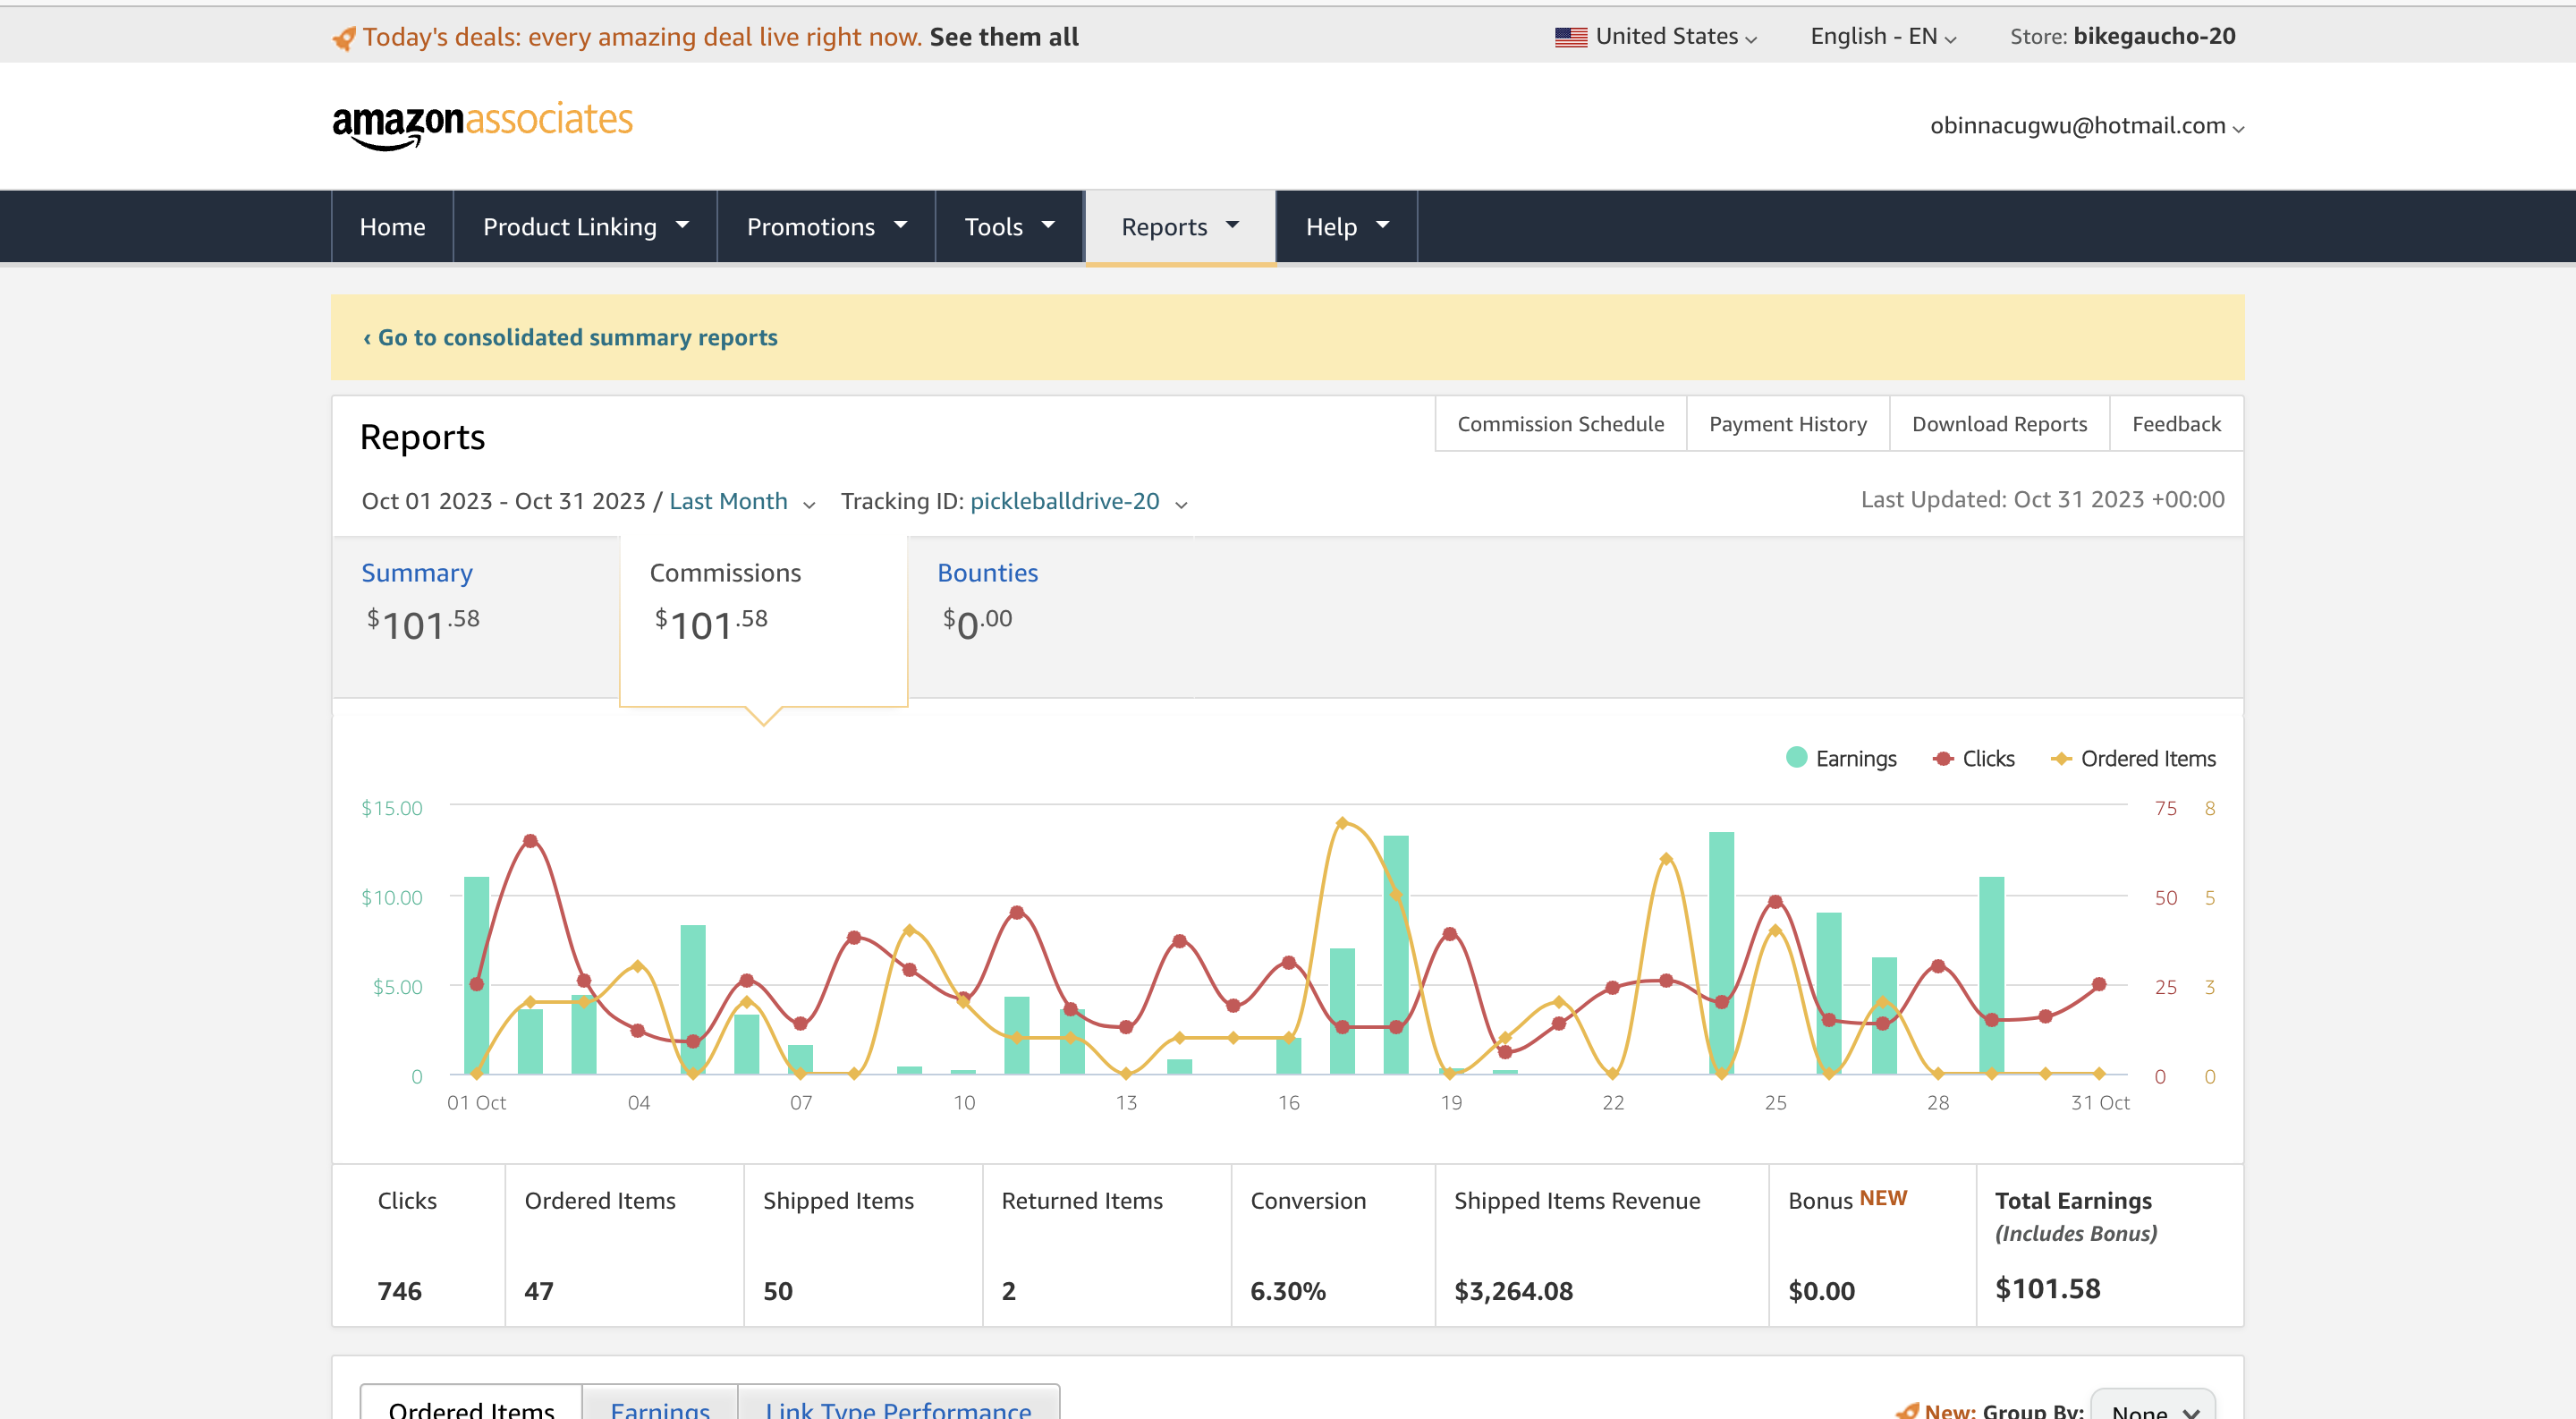This screenshot has width=2576, height=1419.
Task: Click the Returned Items value 2
Action: coord(1009,1291)
